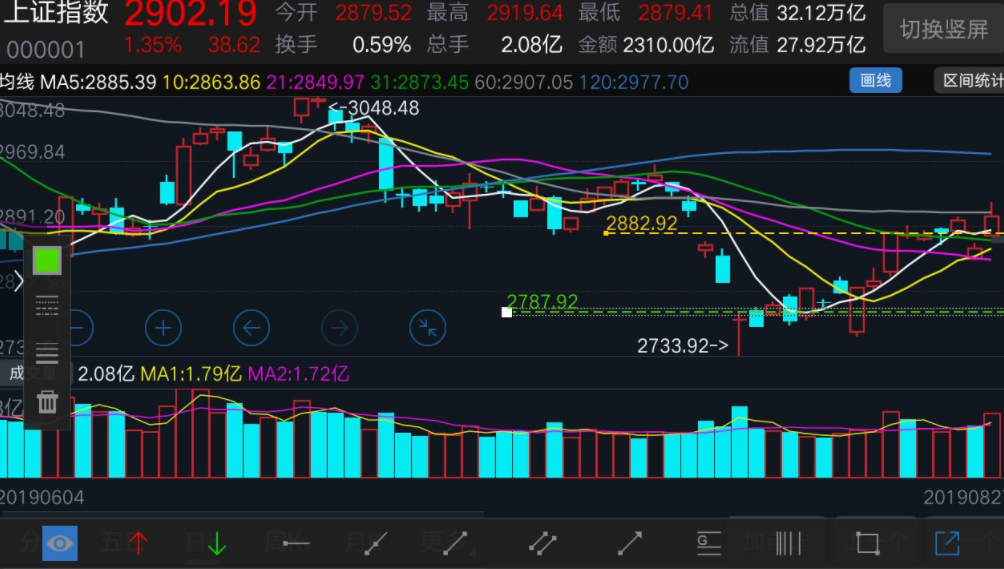The image size is (1004, 569).
Task: Click the MA1:1.79亿 volume label
Action: click(x=191, y=374)
